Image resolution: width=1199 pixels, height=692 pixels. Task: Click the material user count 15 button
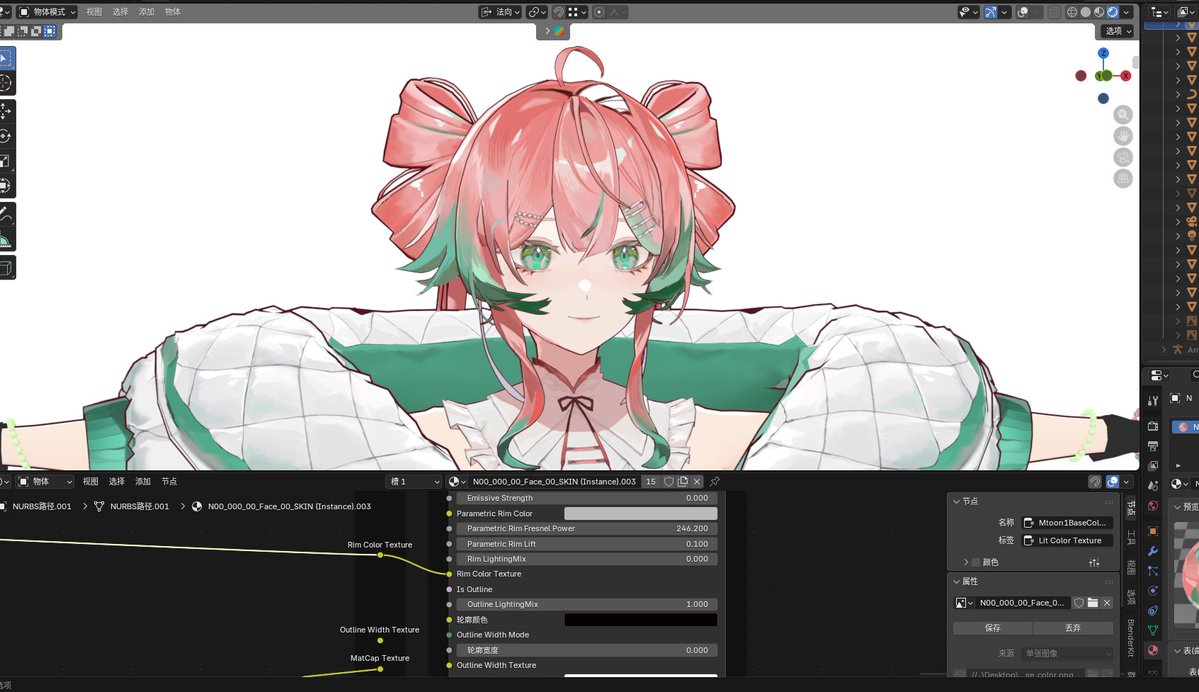651,482
